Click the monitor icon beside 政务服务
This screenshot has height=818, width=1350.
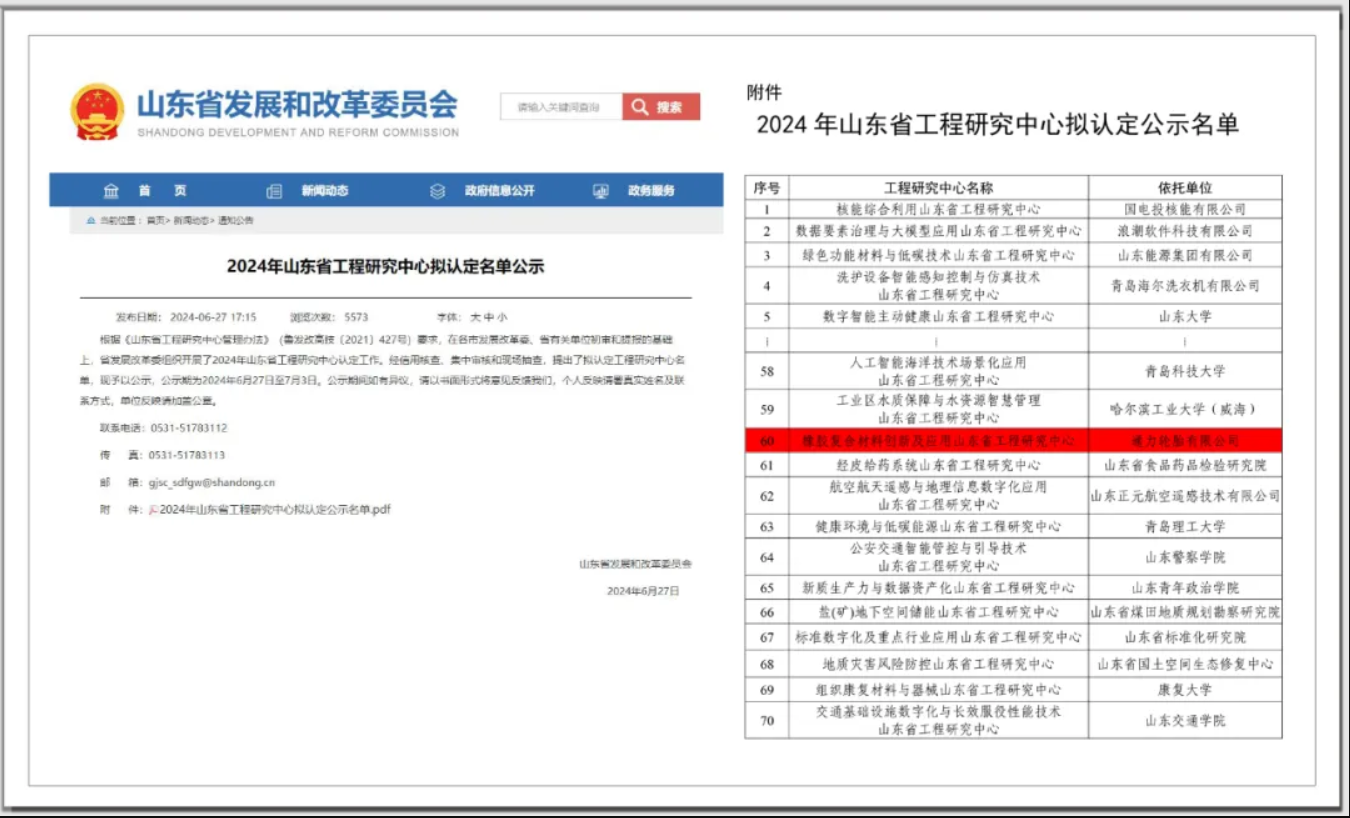coord(600,191)
